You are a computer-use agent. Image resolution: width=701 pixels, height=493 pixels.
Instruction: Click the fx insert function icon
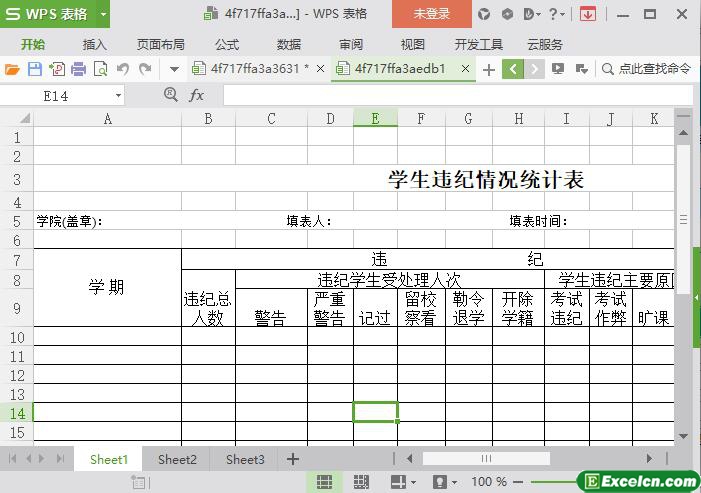coord(197,95)
